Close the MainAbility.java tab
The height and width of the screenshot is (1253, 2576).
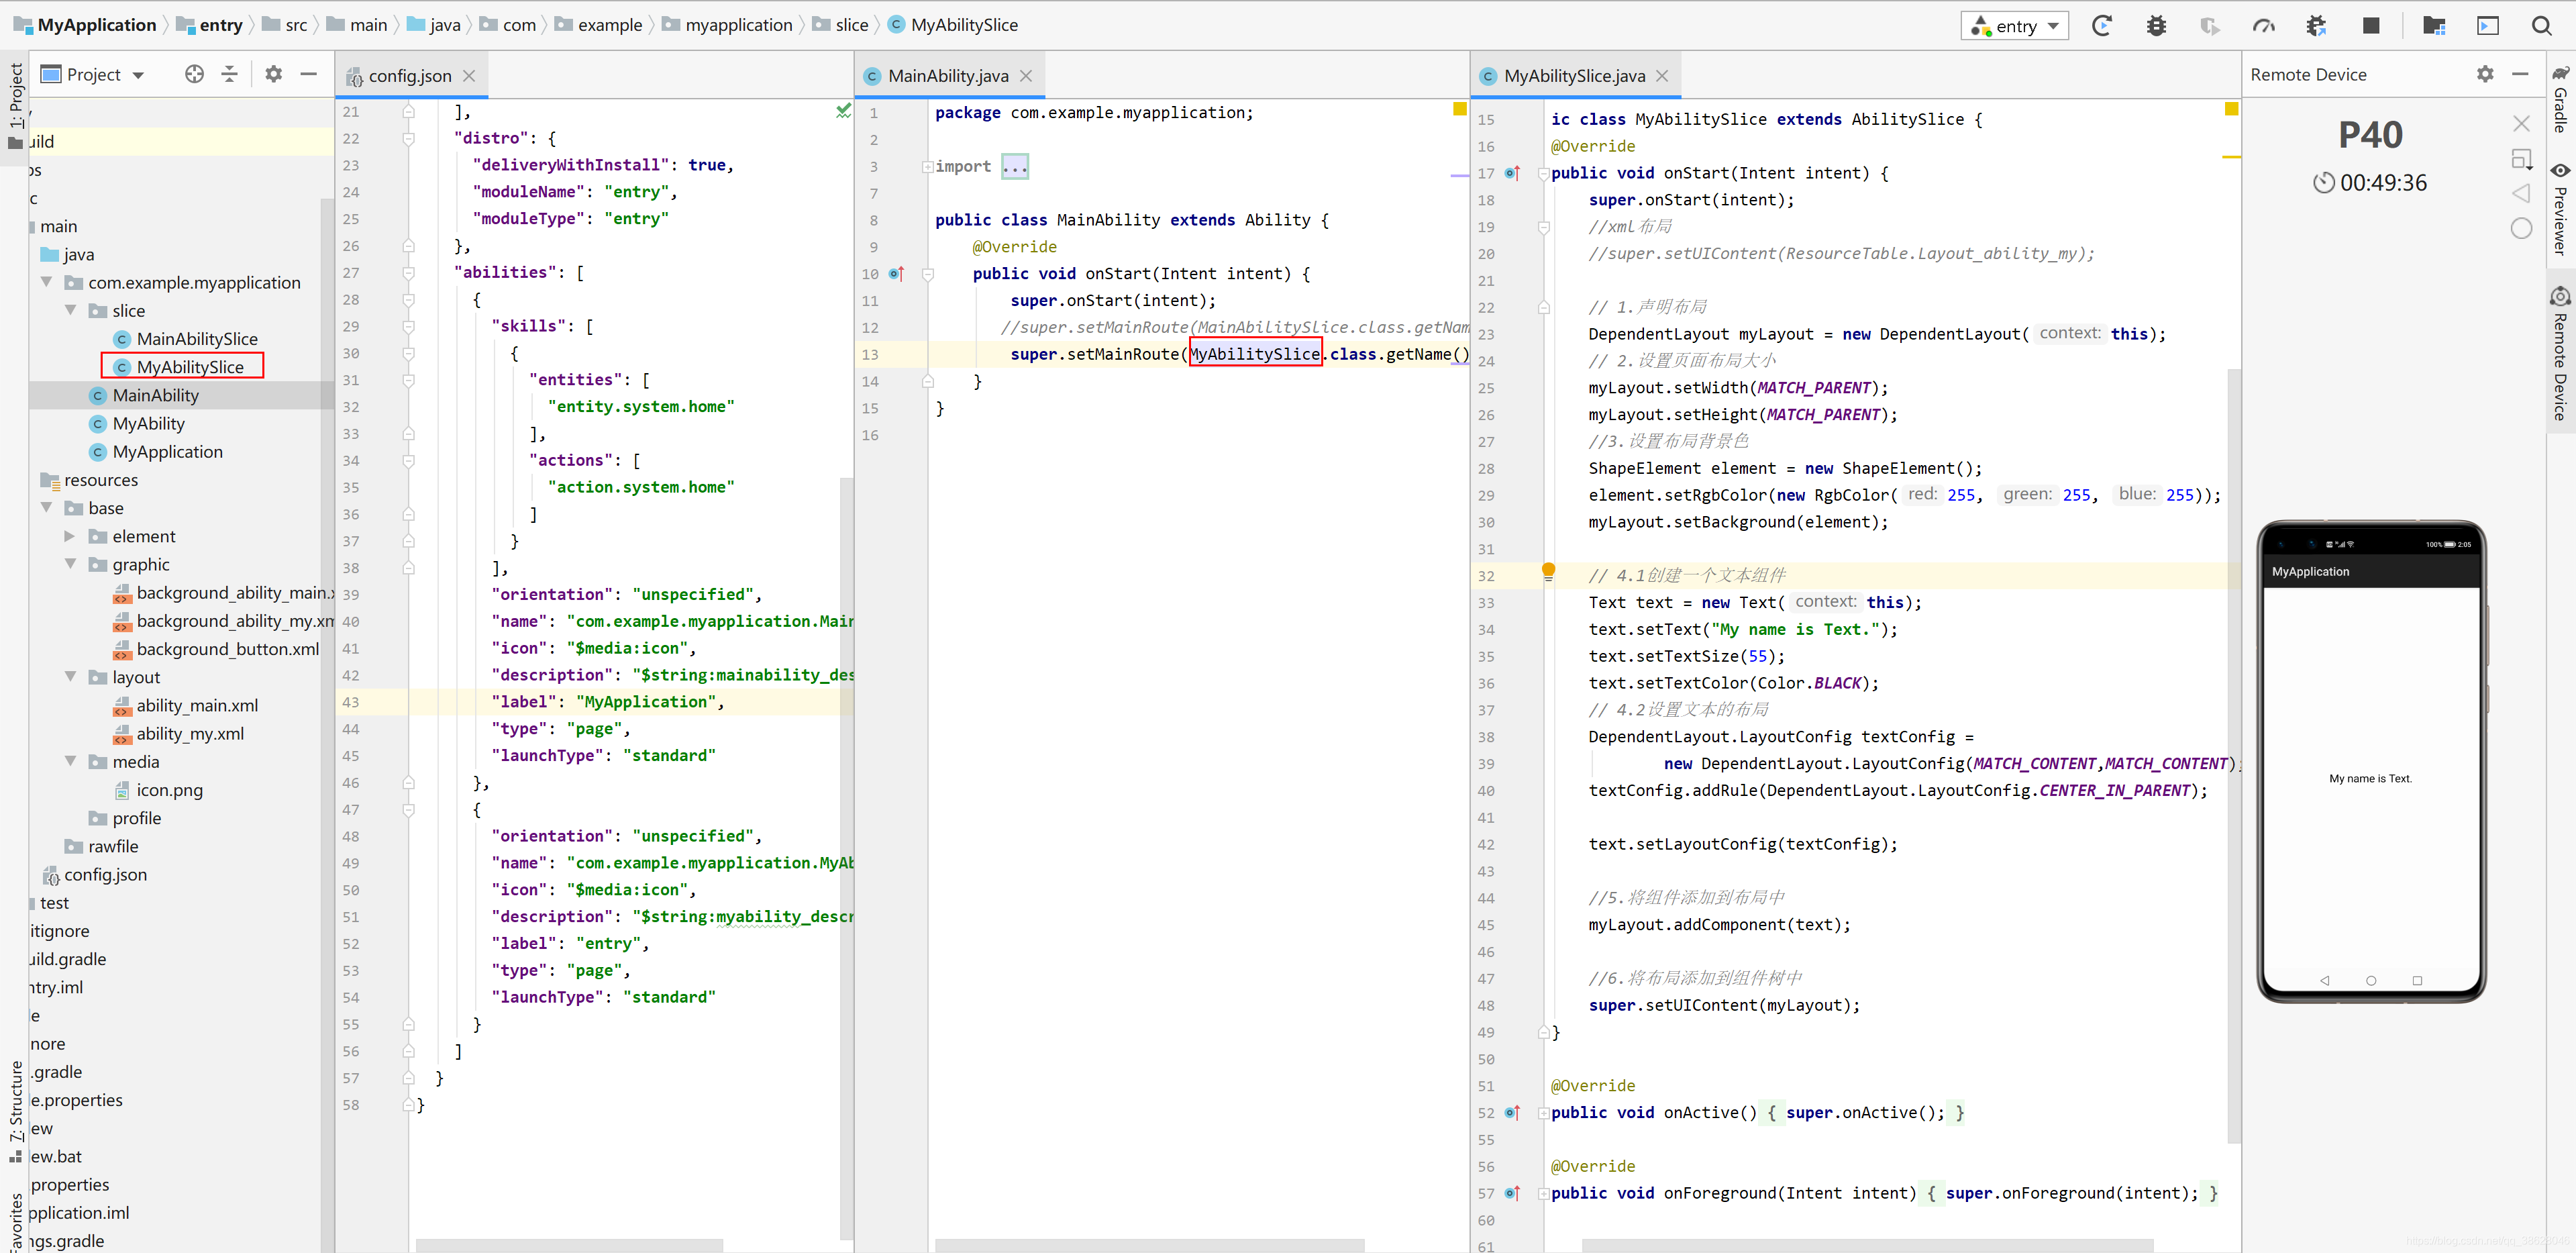[x=1026, y=76]
